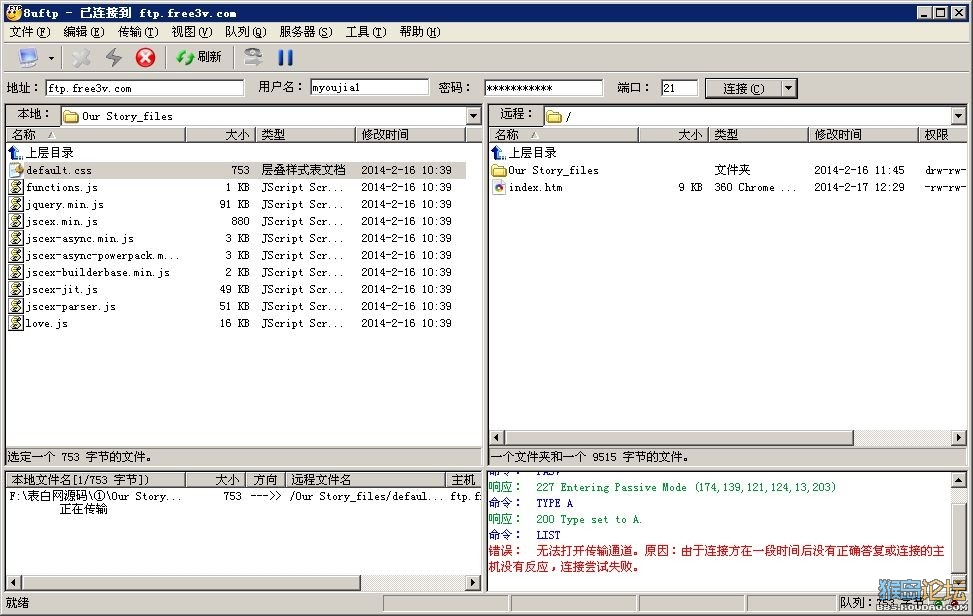Sort local files by 大小 column

click(220, 135)
